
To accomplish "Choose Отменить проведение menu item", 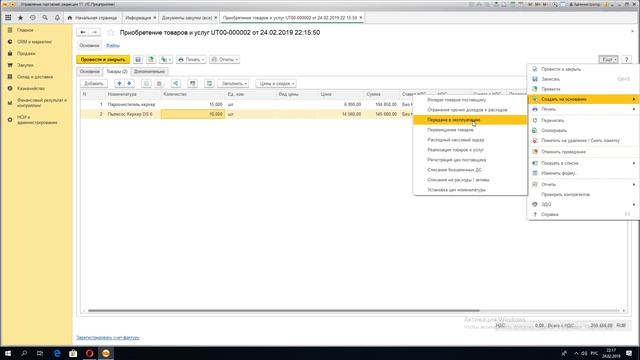I will click(583, 152).
